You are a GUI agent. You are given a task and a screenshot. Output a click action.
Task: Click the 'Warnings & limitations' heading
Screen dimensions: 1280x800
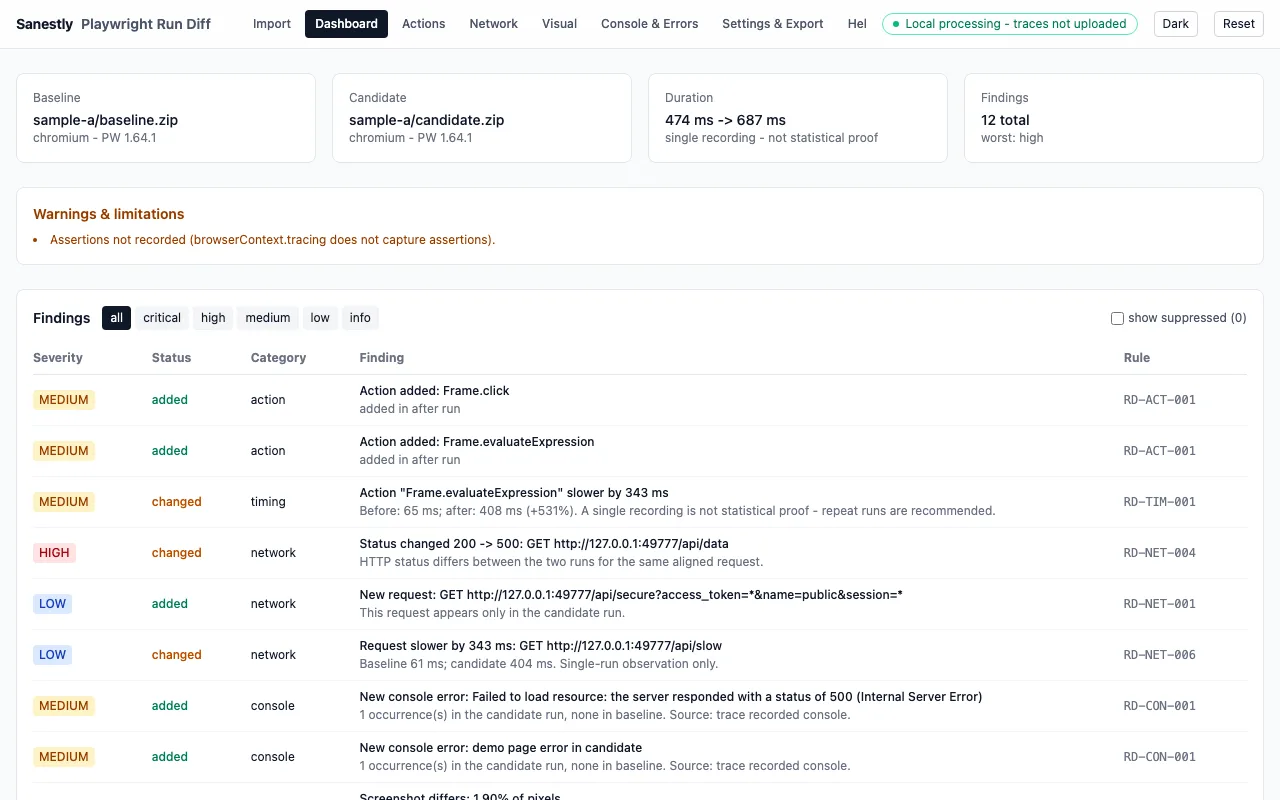(109, 214)
